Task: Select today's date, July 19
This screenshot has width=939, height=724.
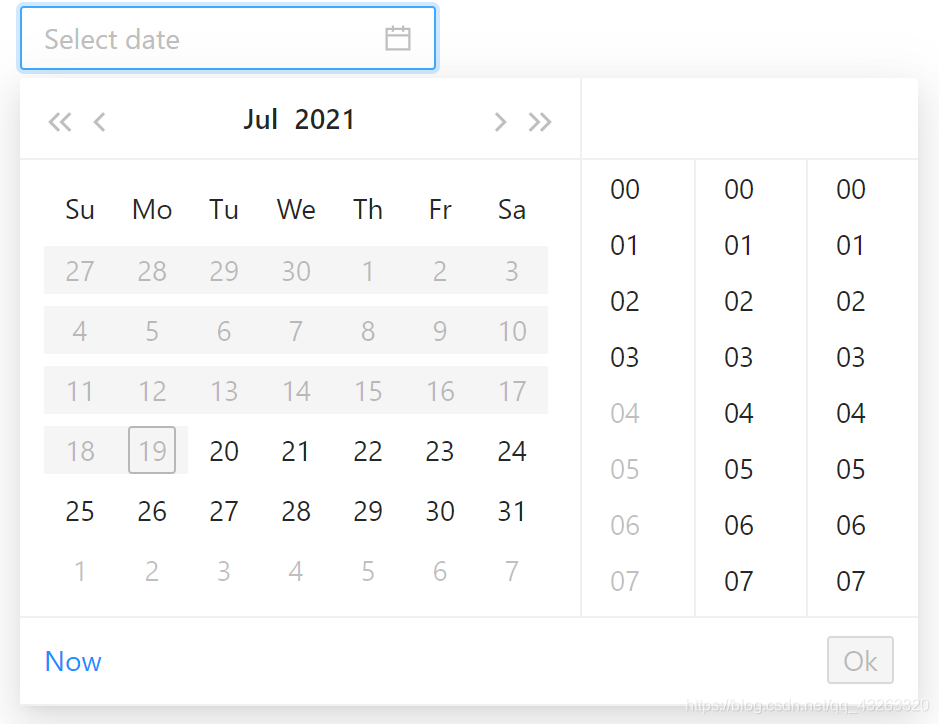Action: 152,451
